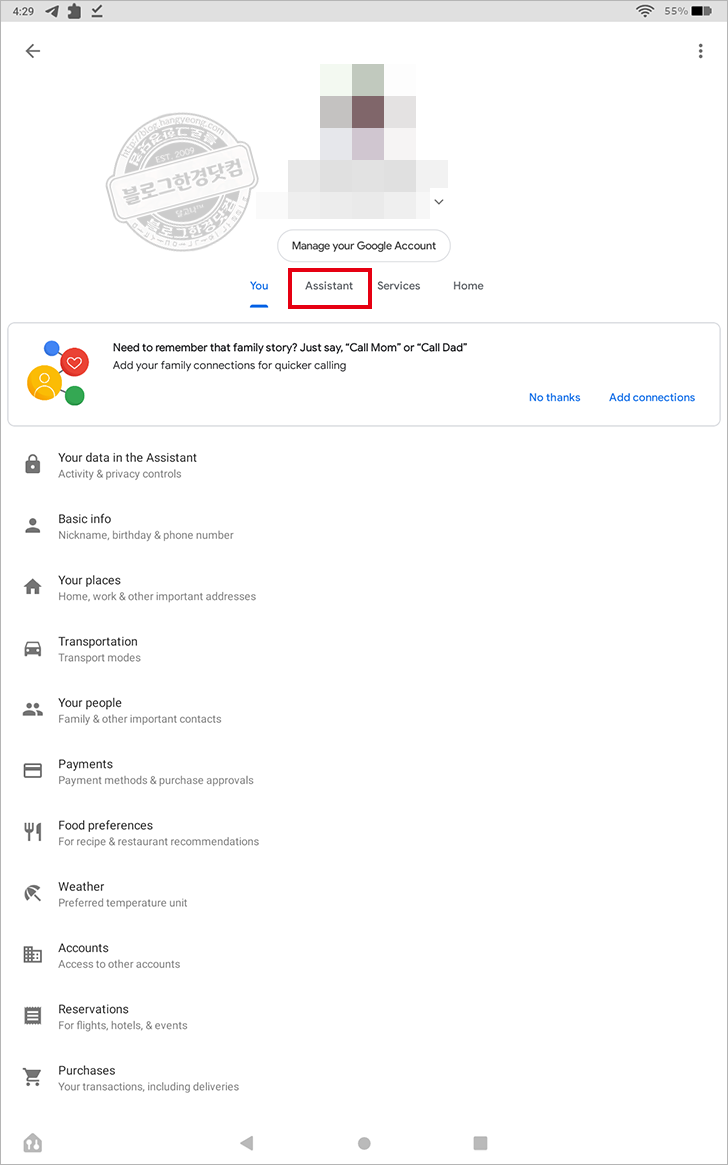Select the Payments card icon

tap(32, 771)
